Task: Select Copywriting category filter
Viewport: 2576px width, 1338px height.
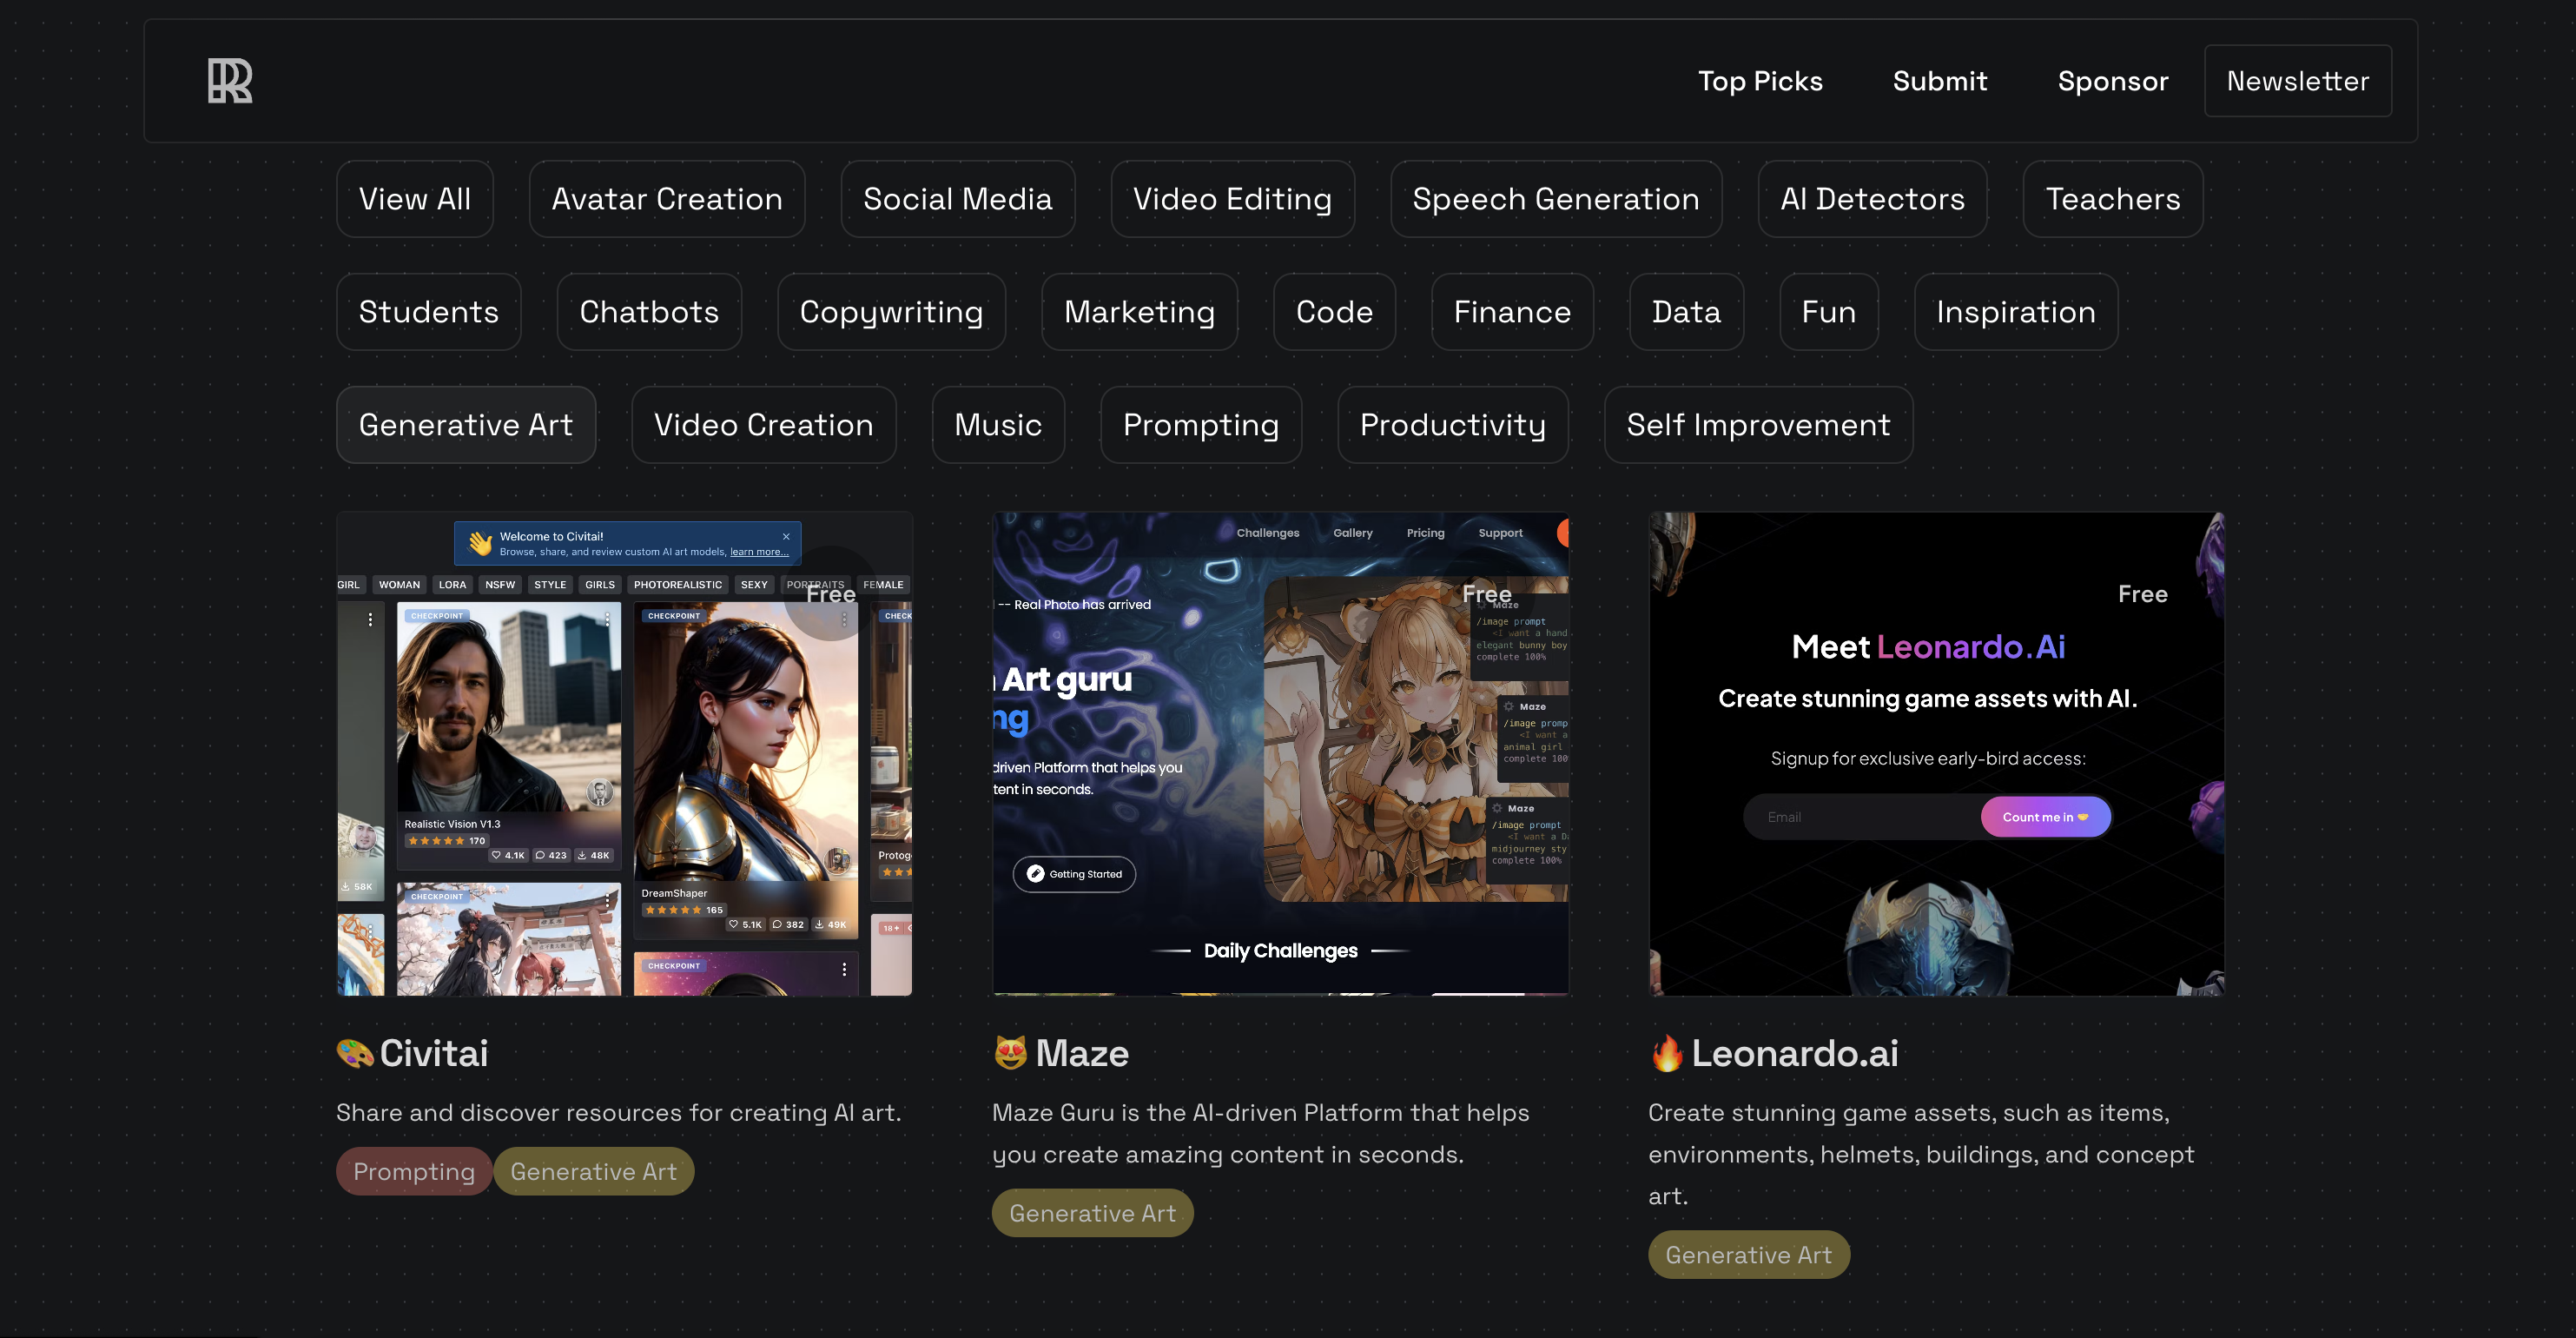Action: click(x=892, y=312)
